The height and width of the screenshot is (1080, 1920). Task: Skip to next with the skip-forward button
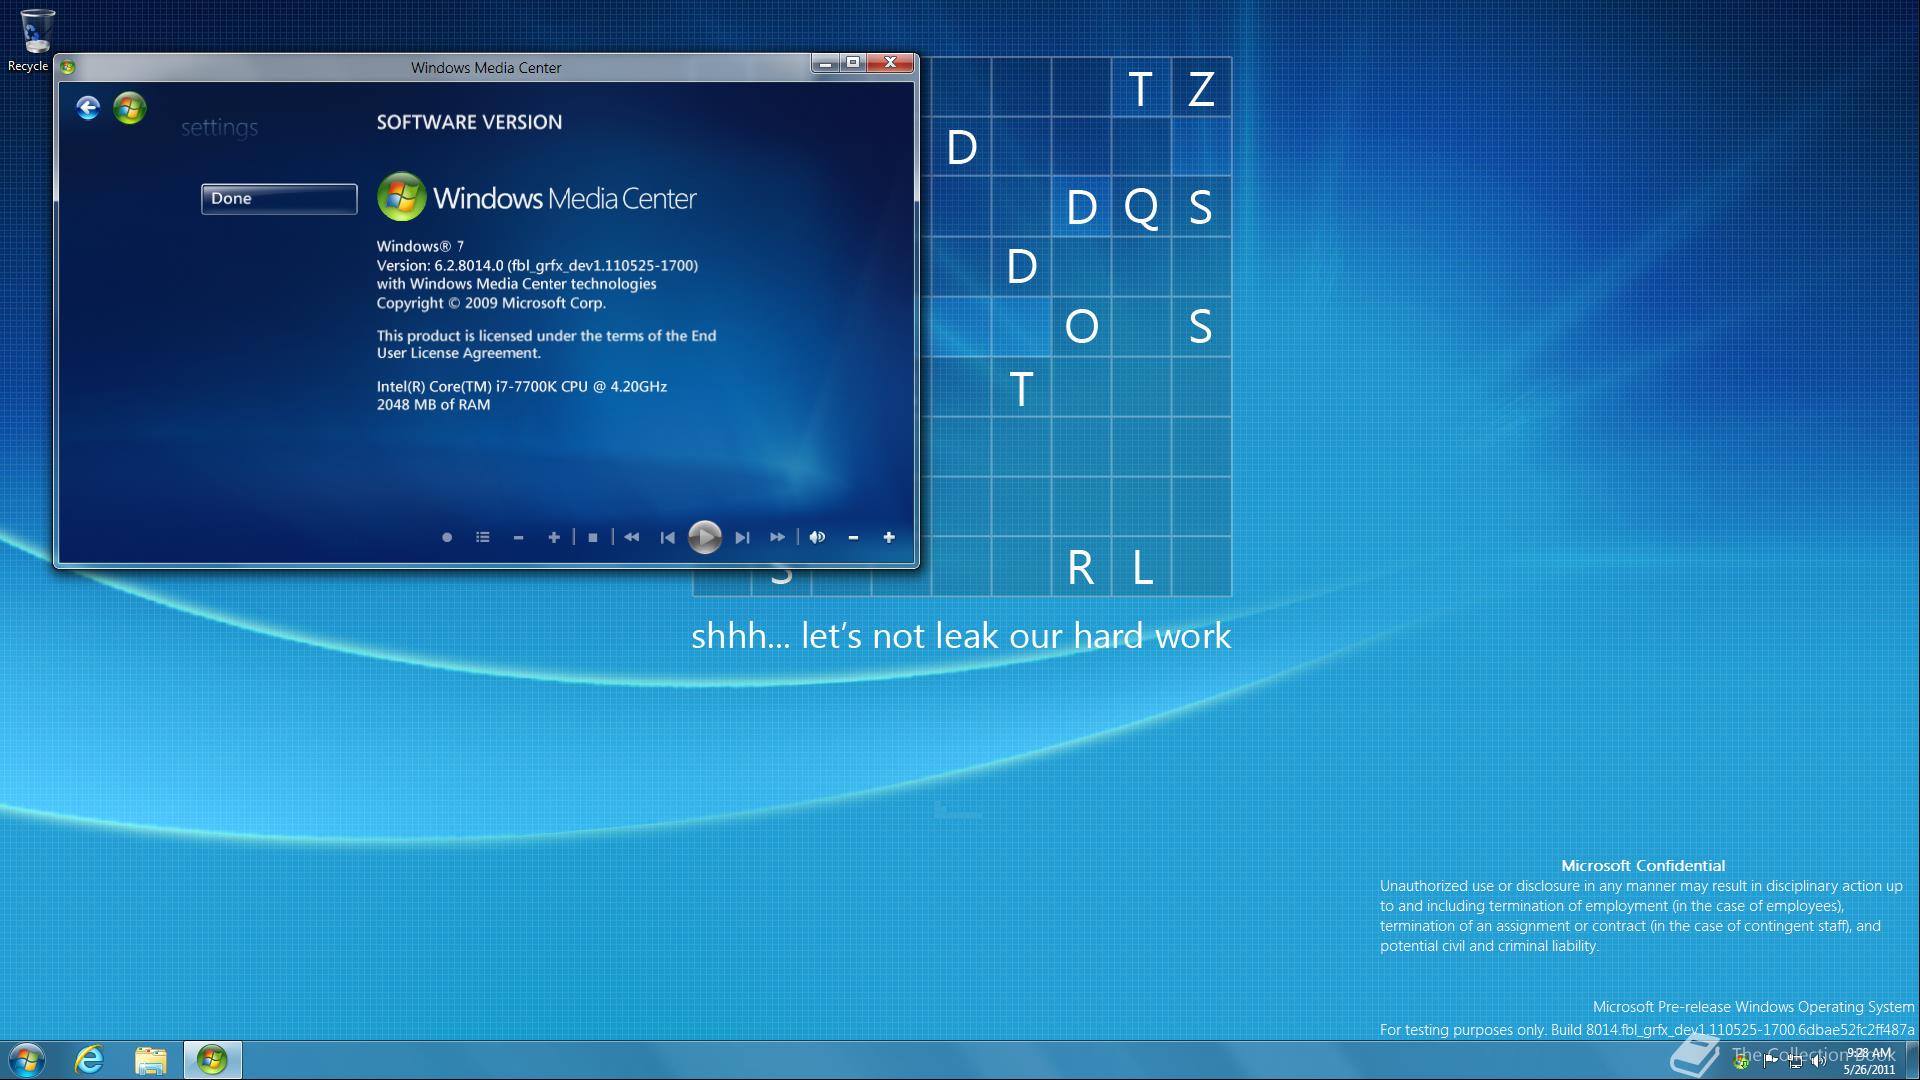tap(742, 537)
